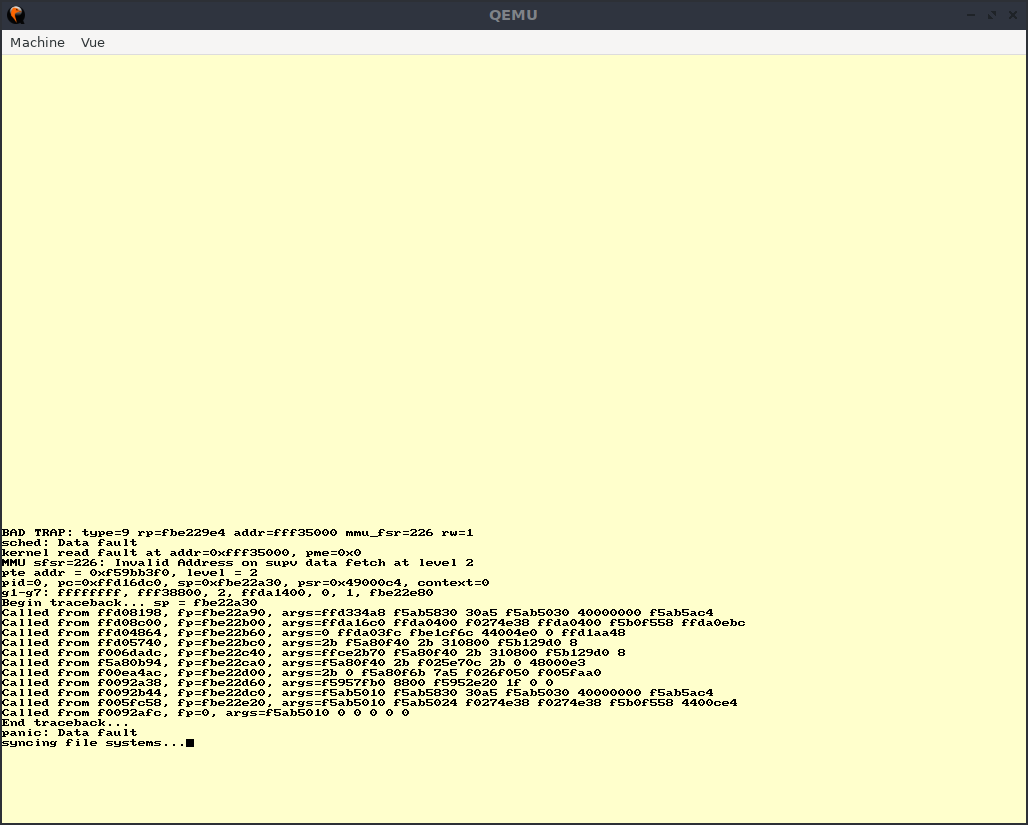Click the 'End traceback...' line
Image resolution: width=1028 pixels, height=825 pixels.
click(66, 723)
